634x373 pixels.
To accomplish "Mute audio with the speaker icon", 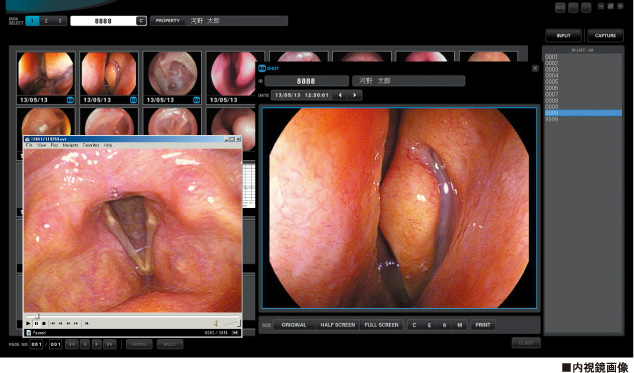I will pos(216,323).
